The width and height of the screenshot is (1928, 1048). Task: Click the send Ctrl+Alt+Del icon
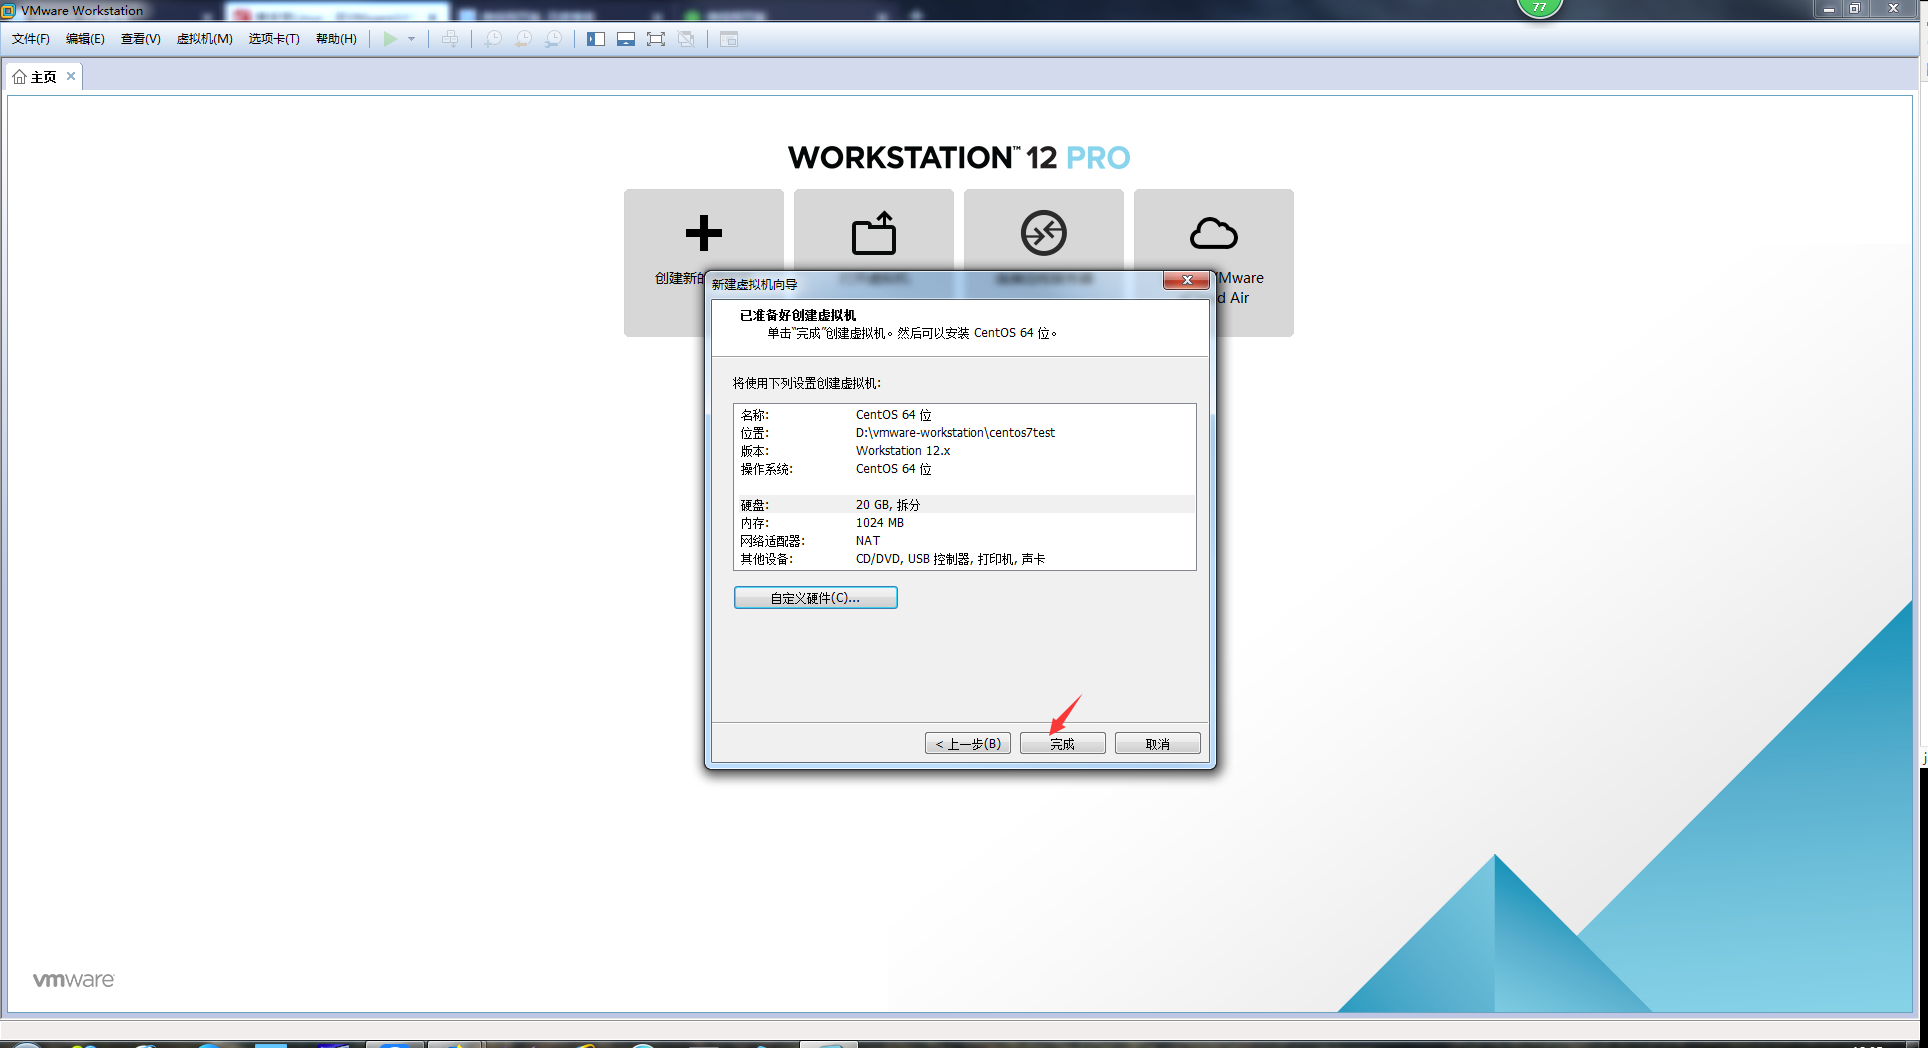[450, 39]
